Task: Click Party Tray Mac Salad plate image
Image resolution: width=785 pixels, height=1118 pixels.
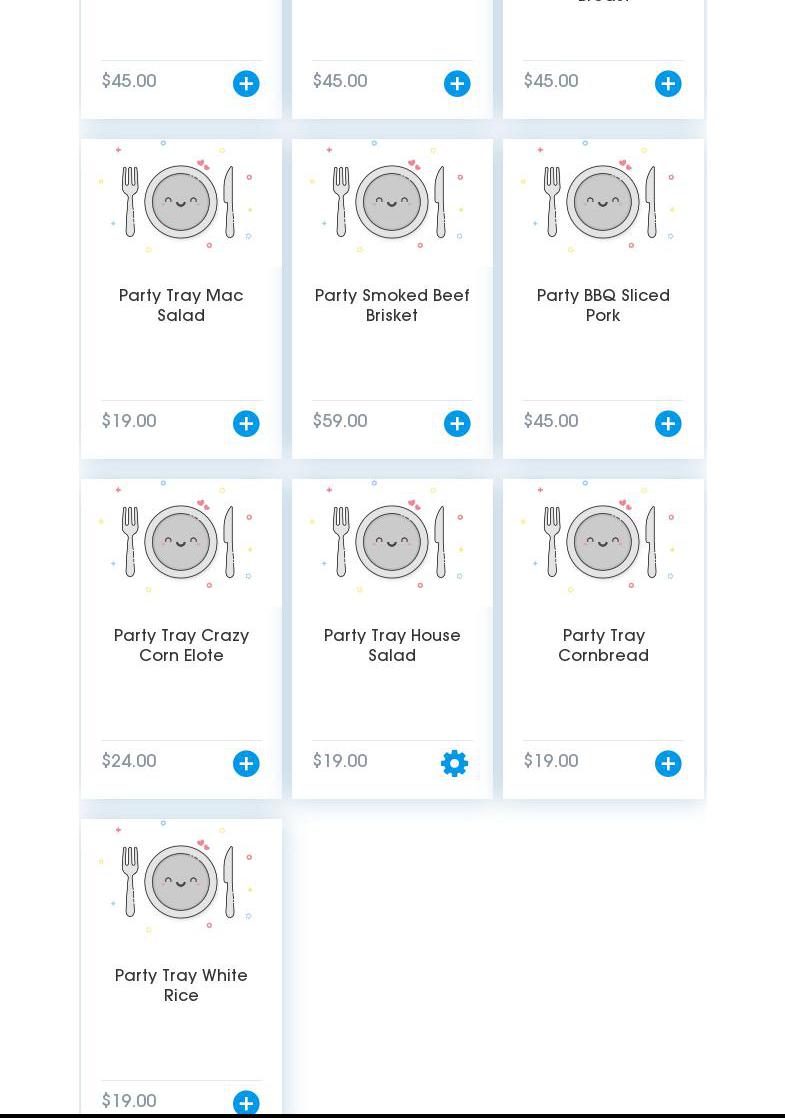Action: pyautogui.click(x=181, y=201)
